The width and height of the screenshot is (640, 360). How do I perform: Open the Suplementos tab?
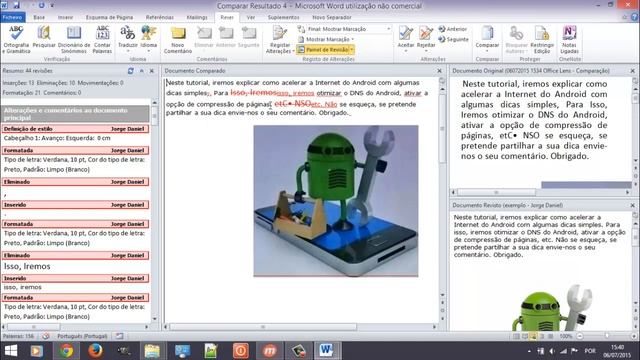(x=283, y=17)
